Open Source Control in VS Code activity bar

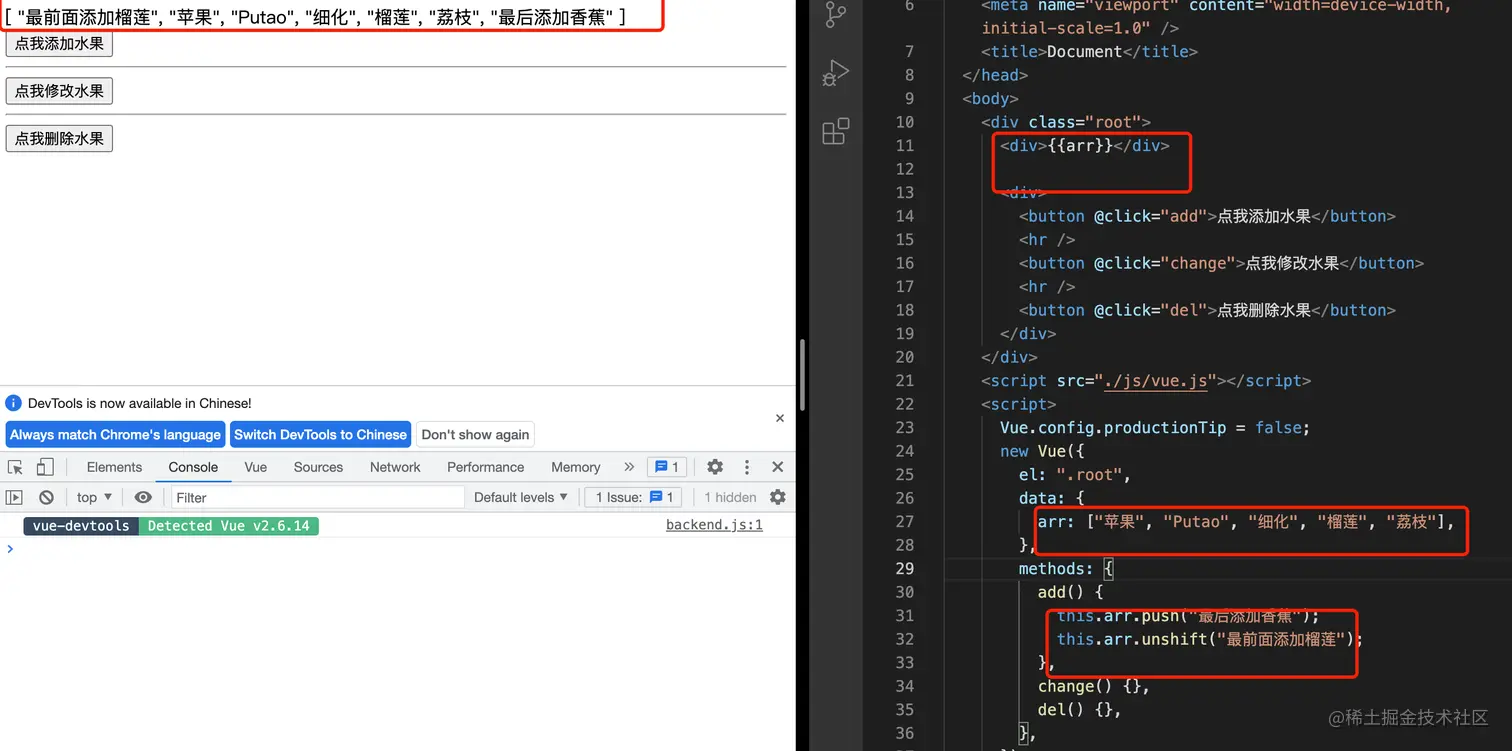(835, 15)
